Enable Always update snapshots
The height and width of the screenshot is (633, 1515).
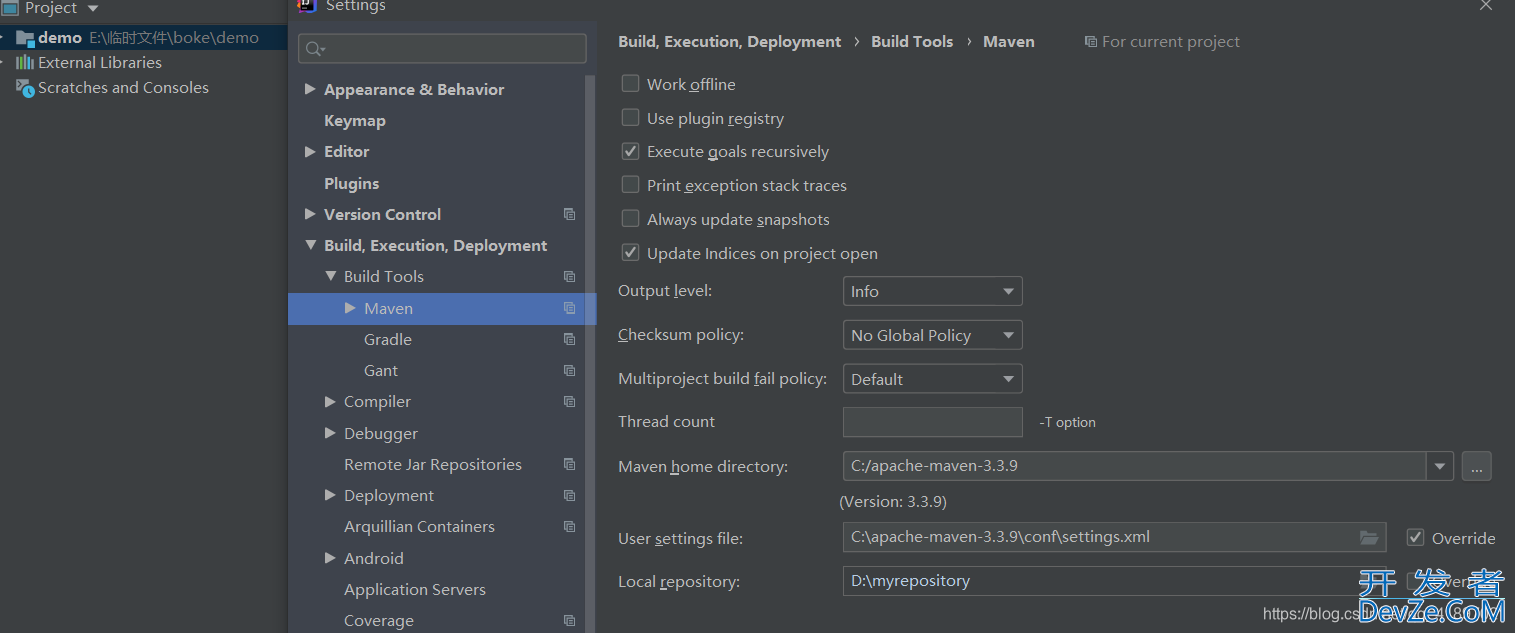[630, 219]
